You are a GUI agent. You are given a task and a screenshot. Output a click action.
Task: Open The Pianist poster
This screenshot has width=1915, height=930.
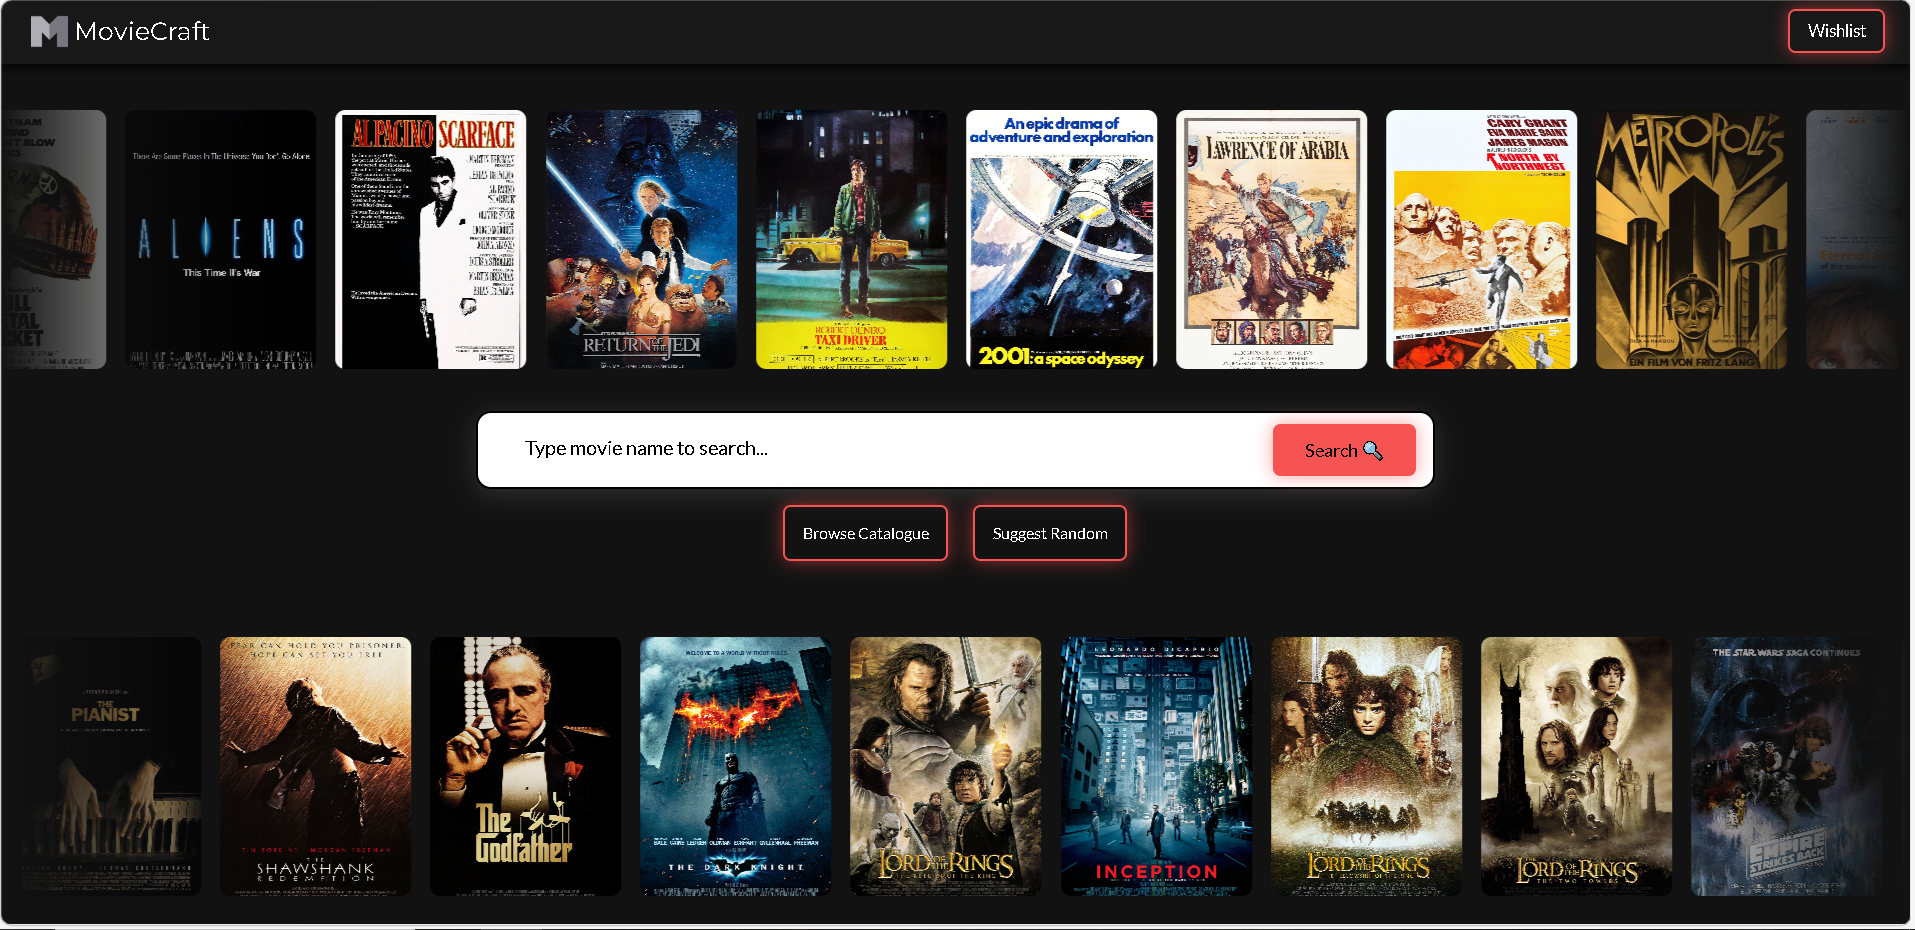105,766
